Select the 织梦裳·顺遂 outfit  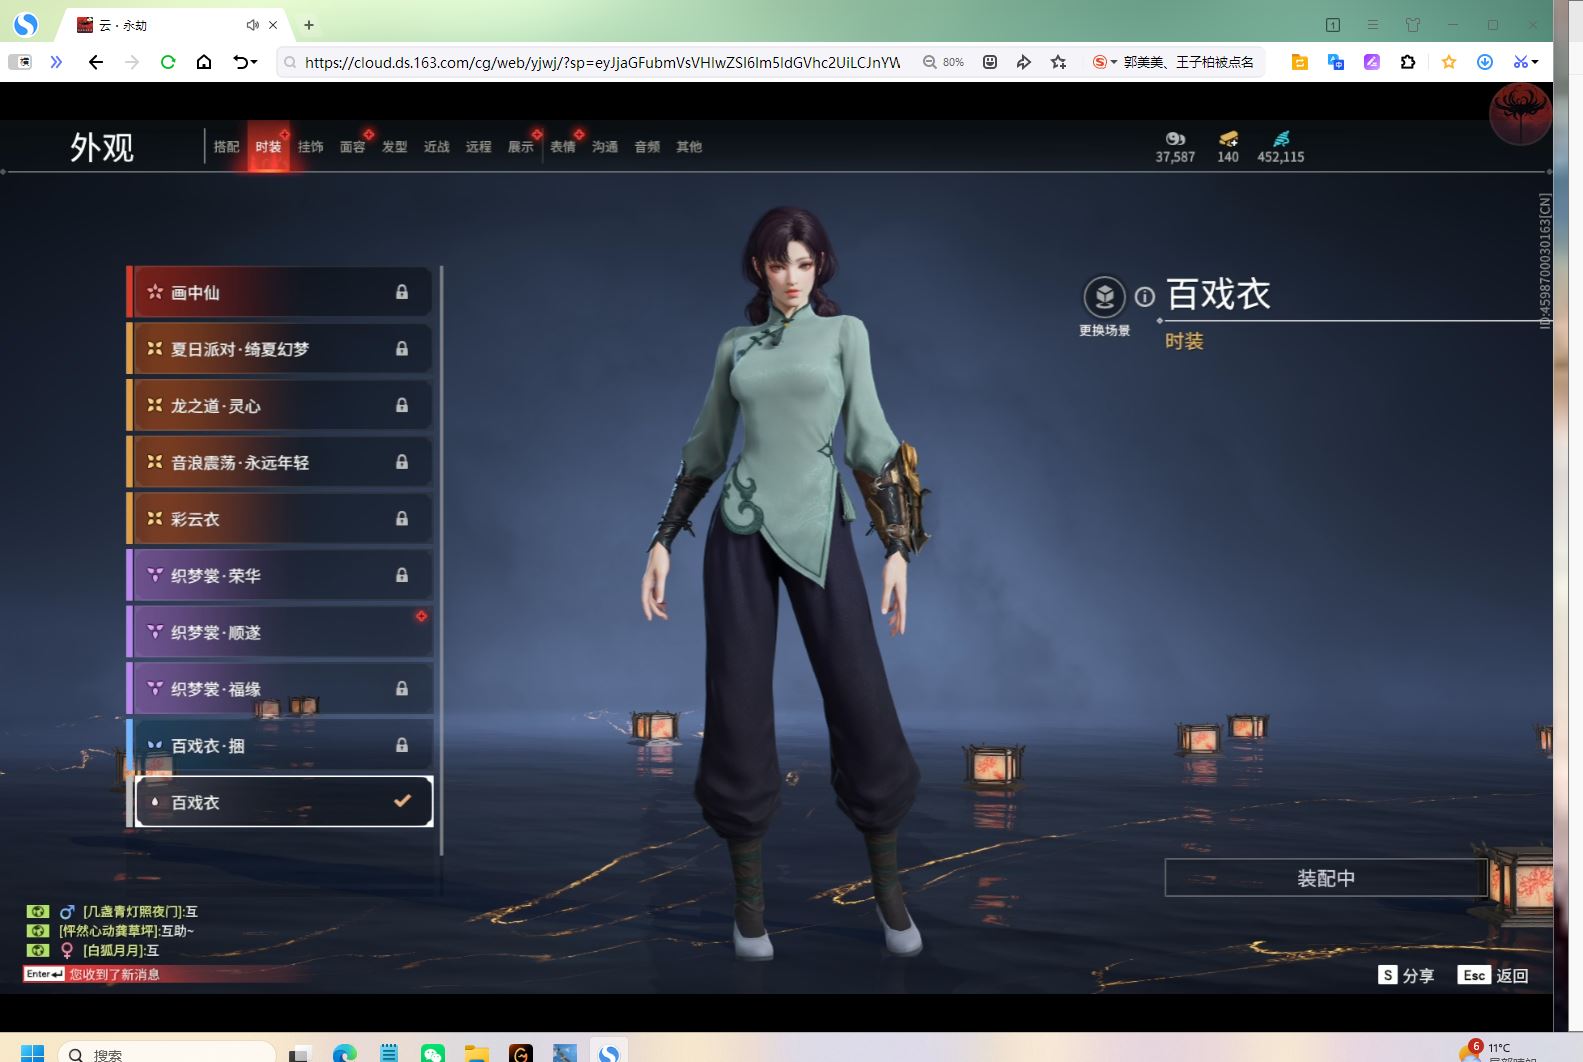[280, 632]
